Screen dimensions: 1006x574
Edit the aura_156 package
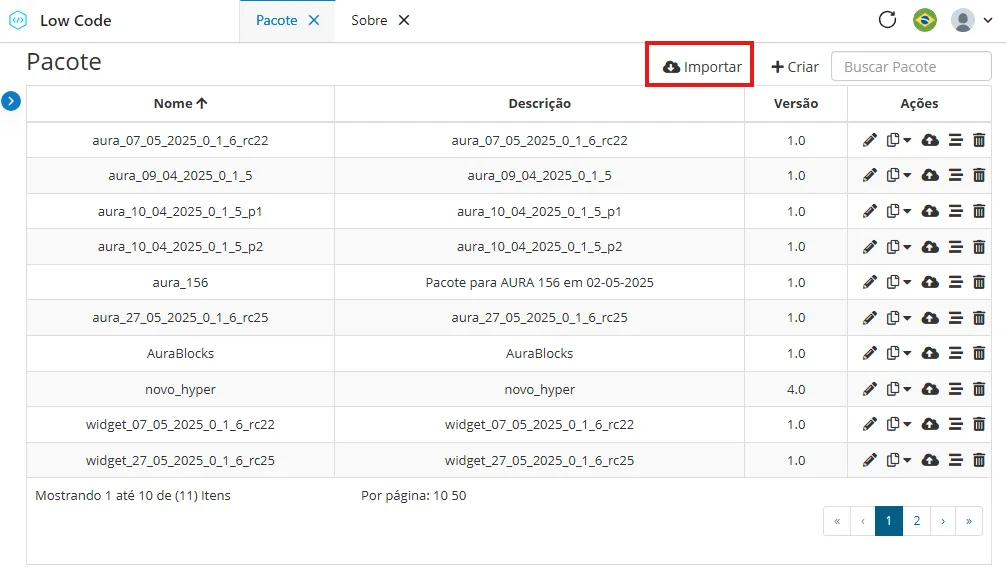tap(869, 282)
